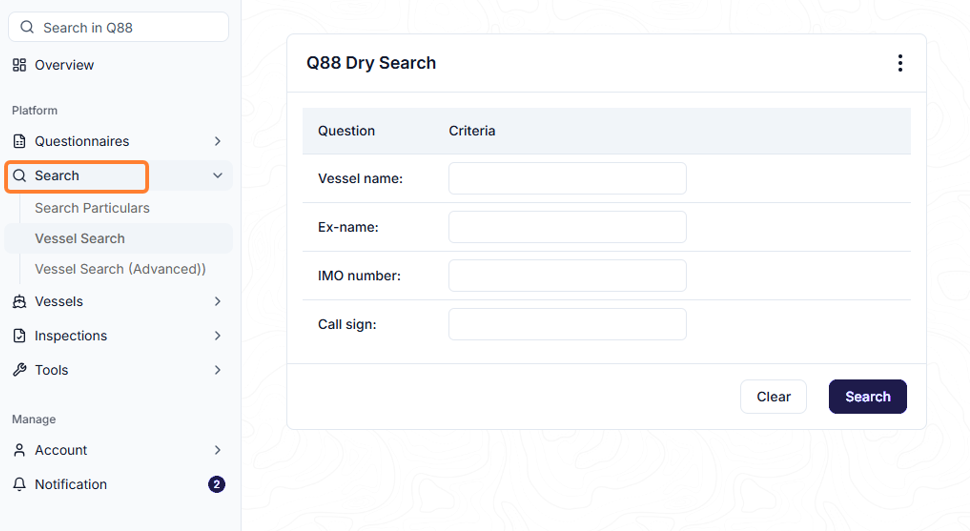Focus the Vessel name input field
The image size is (970, 531).
(x=567, y=178)
